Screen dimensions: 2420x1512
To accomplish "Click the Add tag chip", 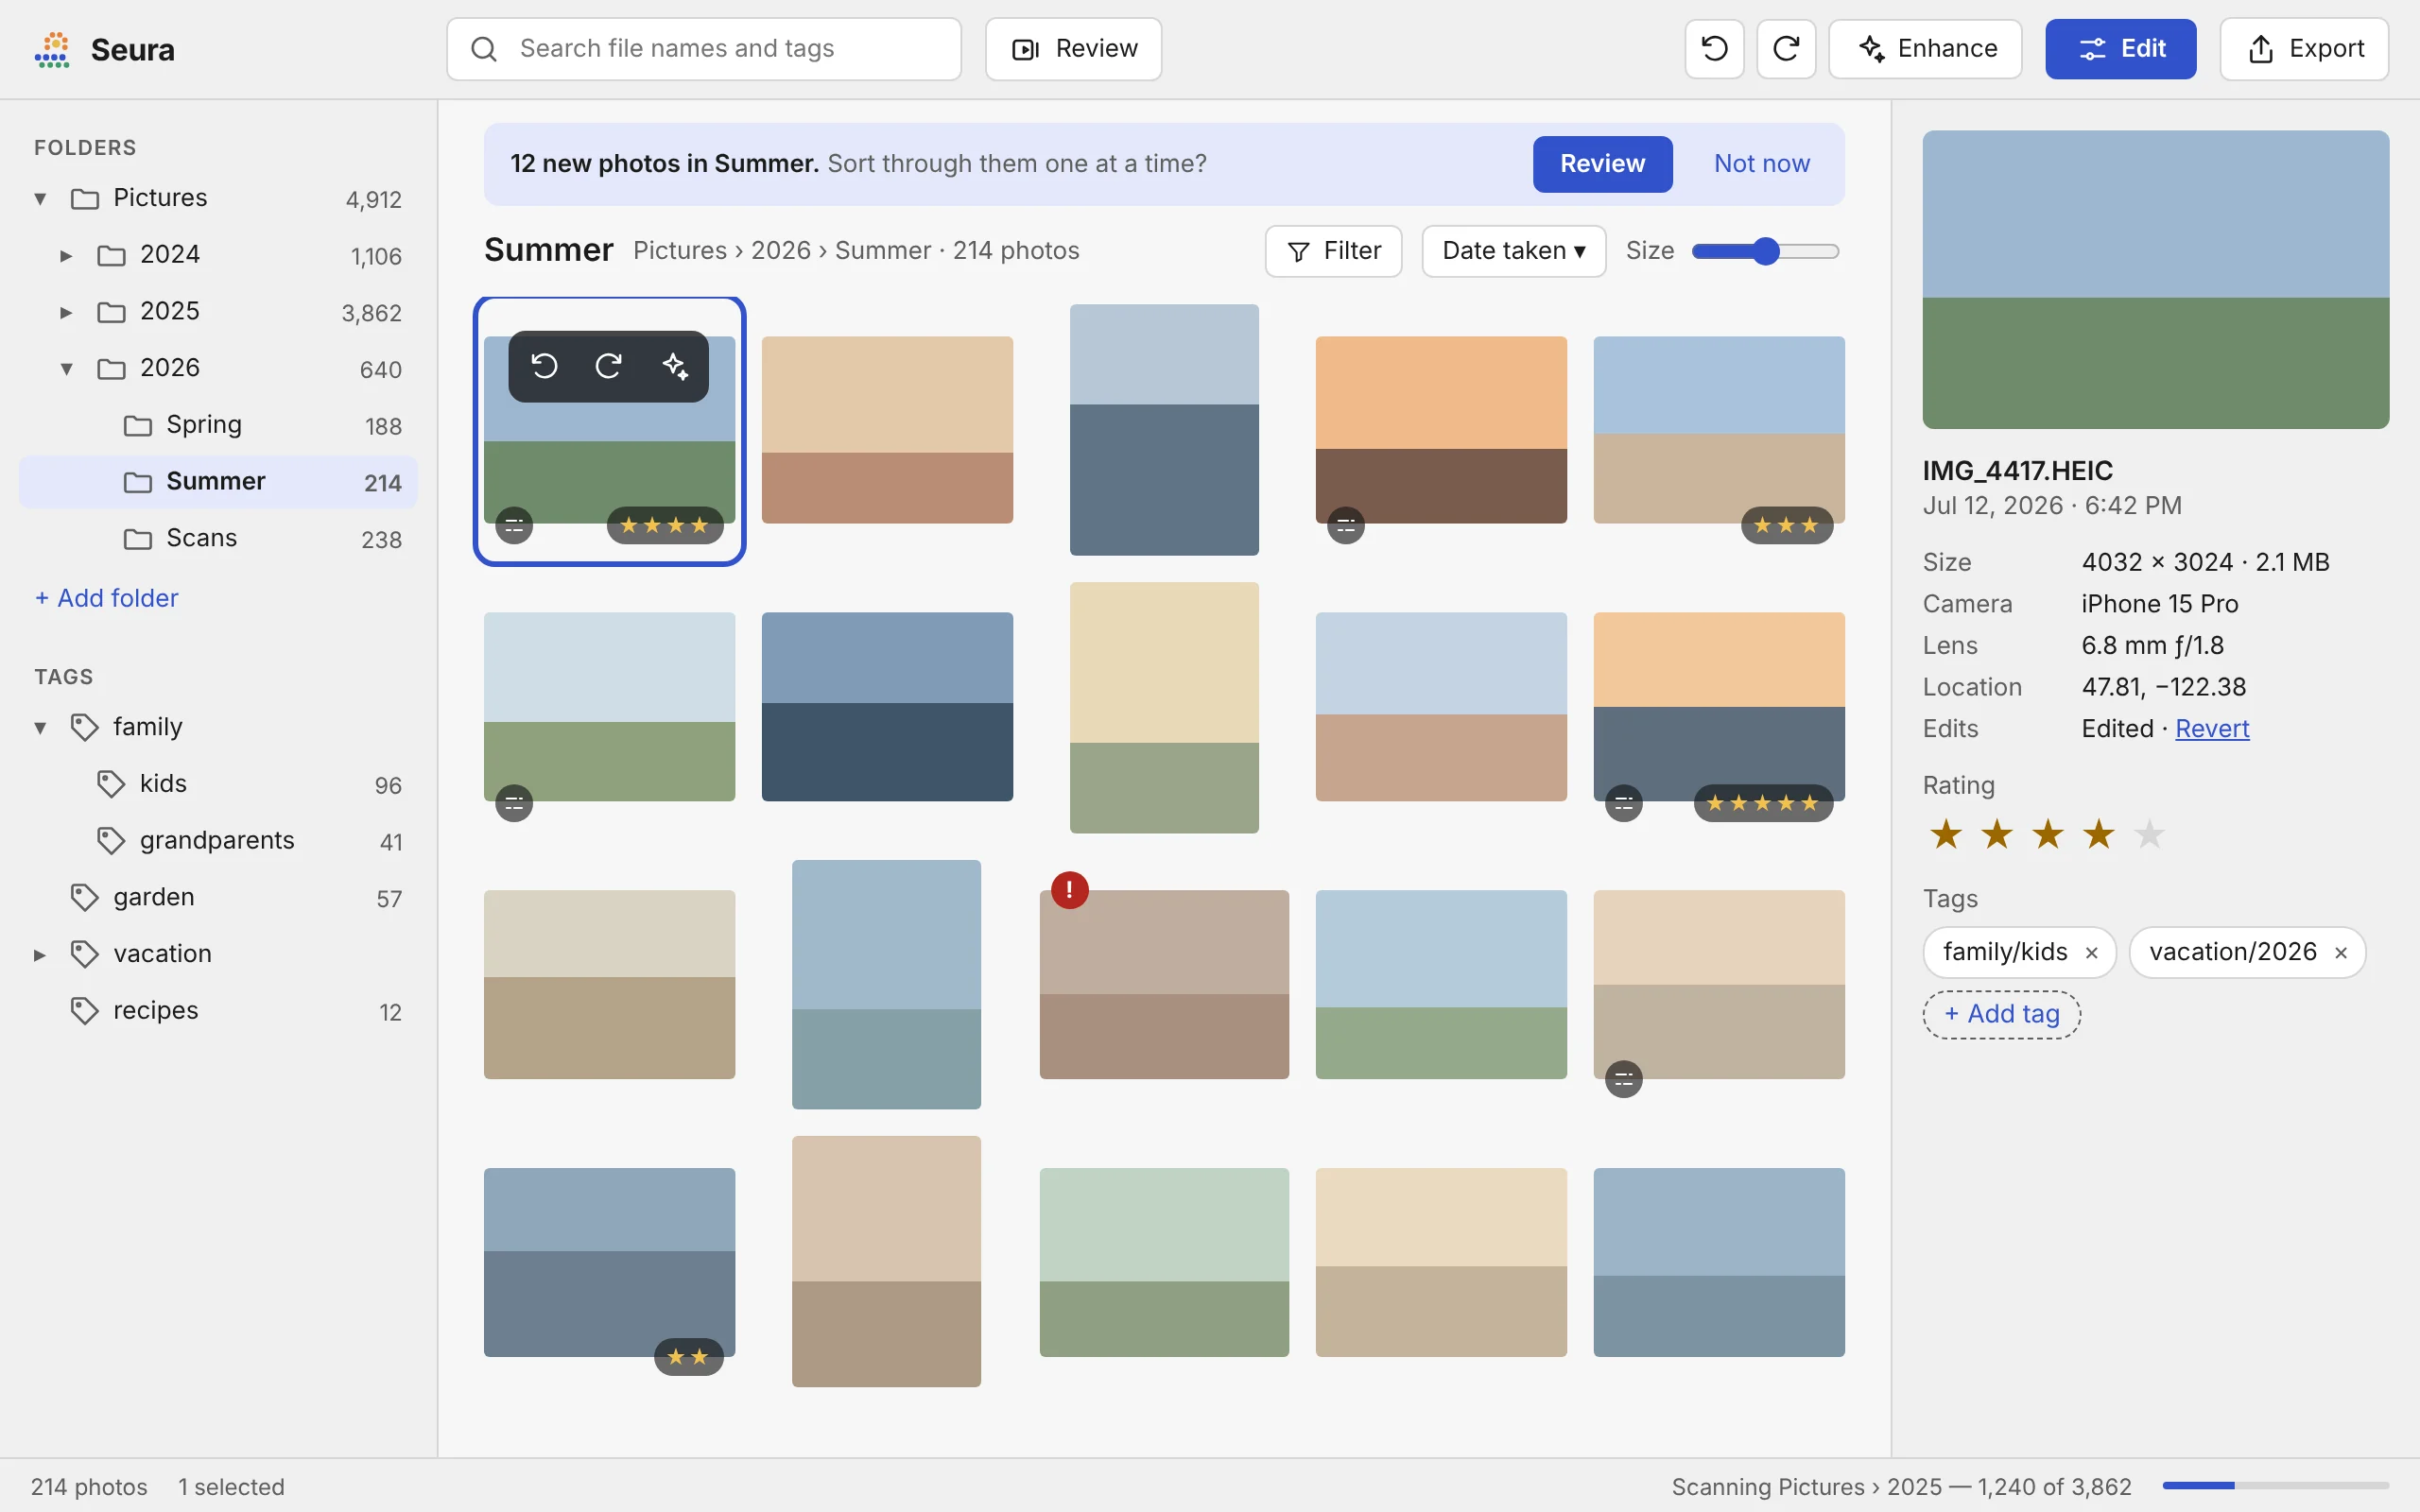I will pos(2001,1014).
